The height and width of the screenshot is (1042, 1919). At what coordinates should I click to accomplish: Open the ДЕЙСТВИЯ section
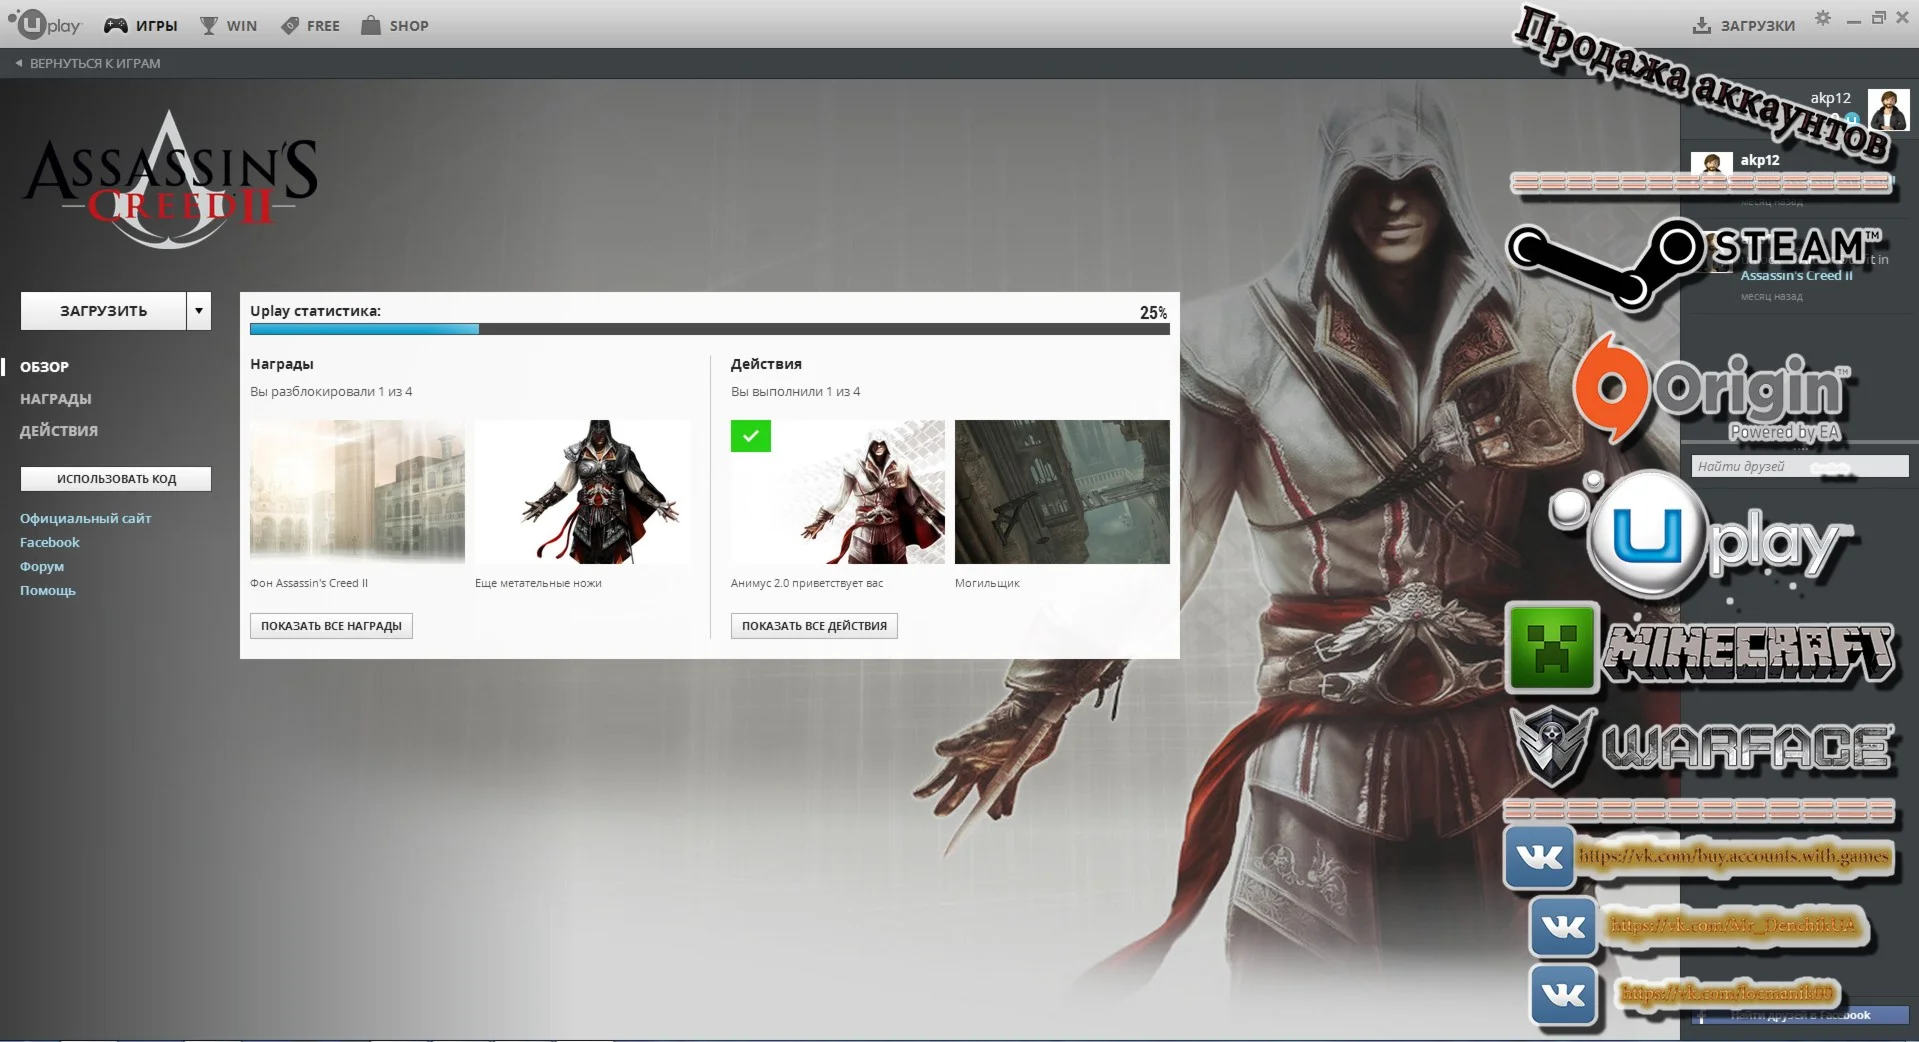click(x=58, y=430)
